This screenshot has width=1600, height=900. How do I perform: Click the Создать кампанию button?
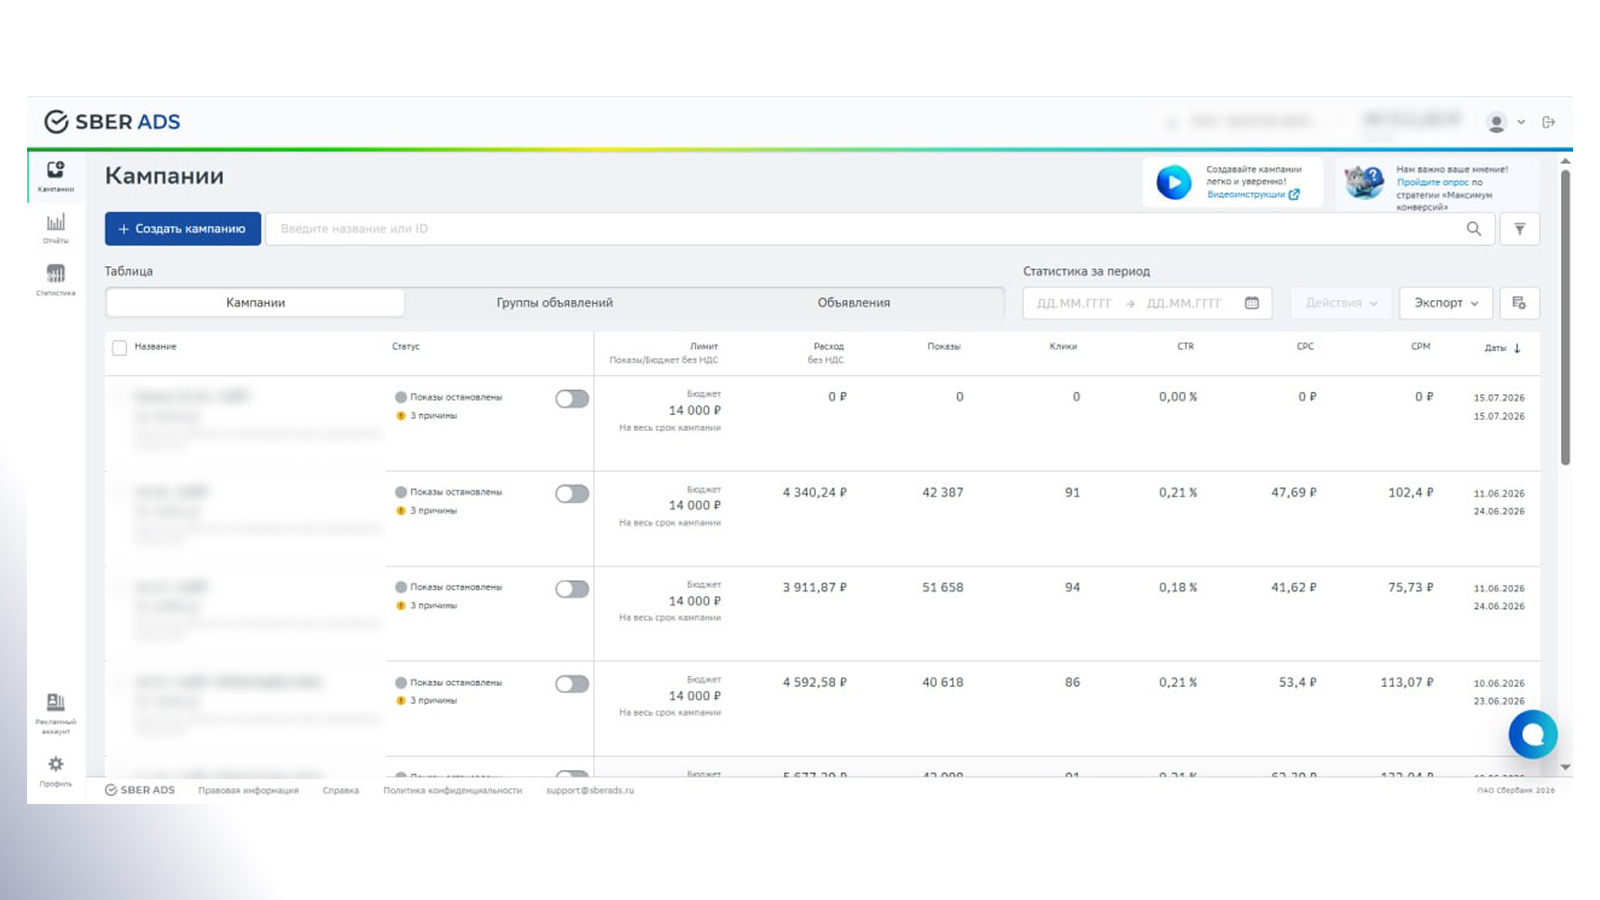point(183,229)
